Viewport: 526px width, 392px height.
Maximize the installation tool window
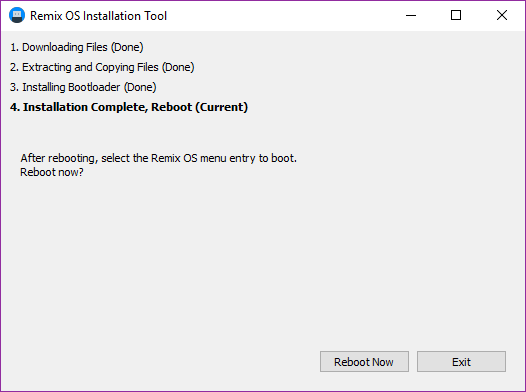pos(456,15)
